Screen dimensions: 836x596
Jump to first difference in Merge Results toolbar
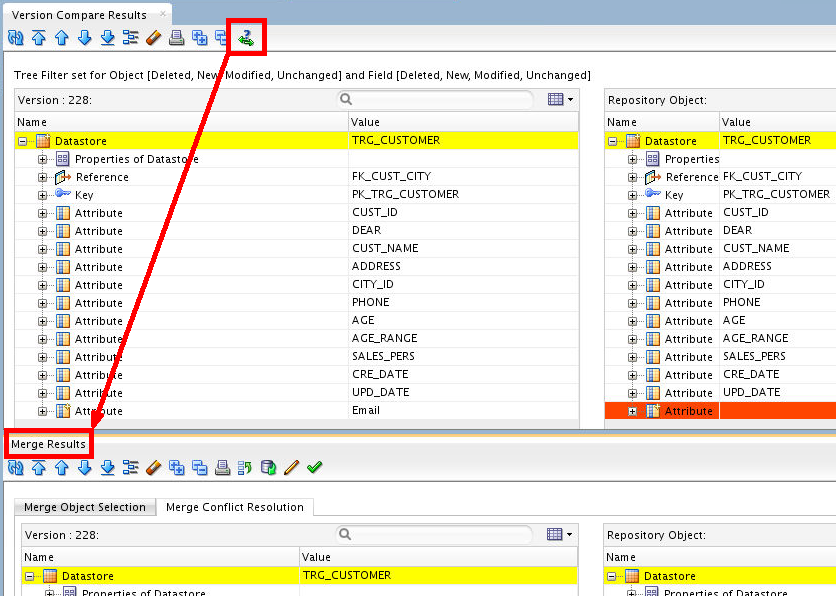point(38,468)
